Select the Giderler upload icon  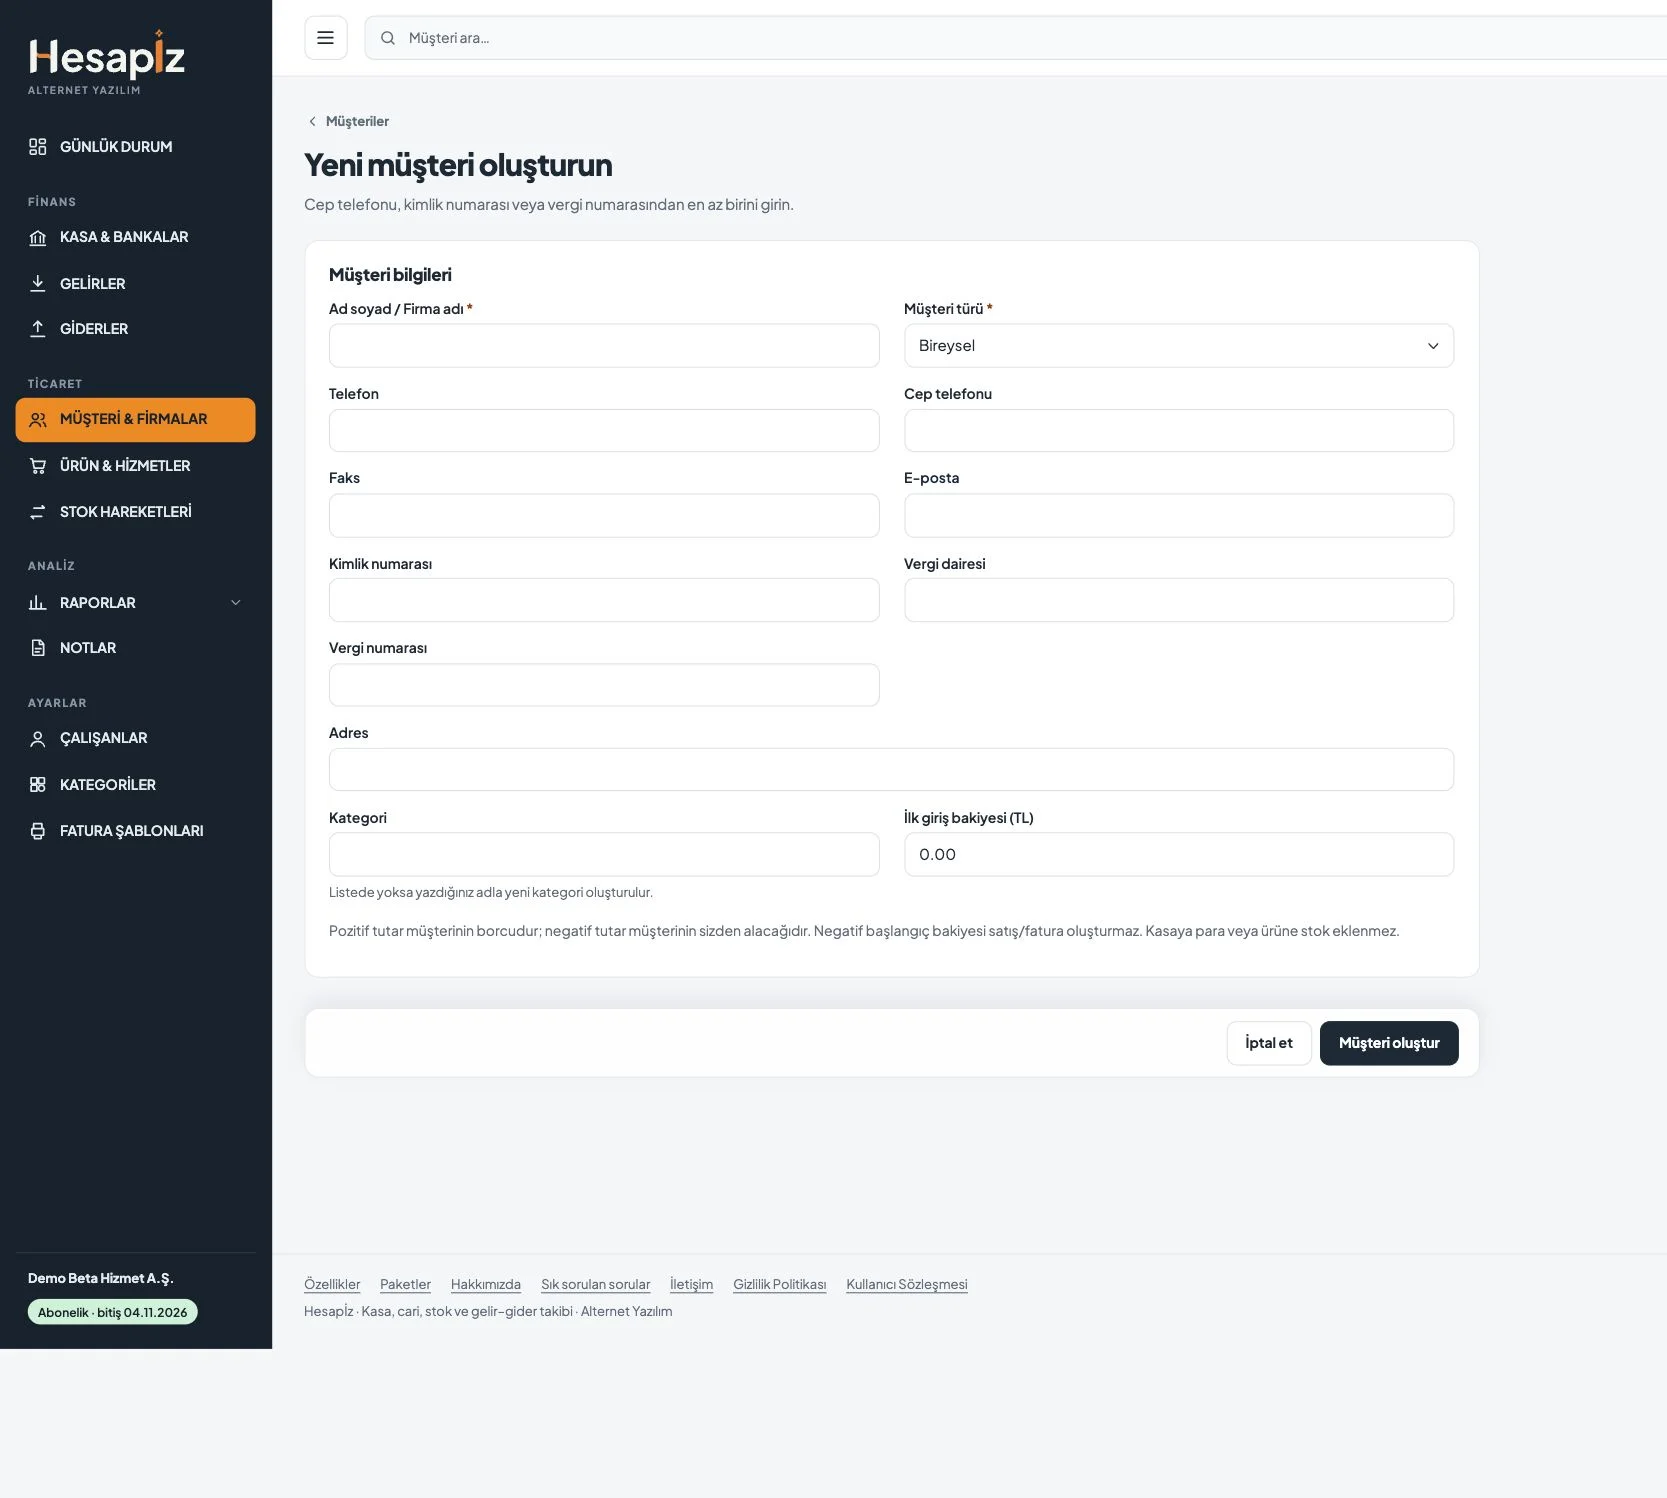point(38,329)
